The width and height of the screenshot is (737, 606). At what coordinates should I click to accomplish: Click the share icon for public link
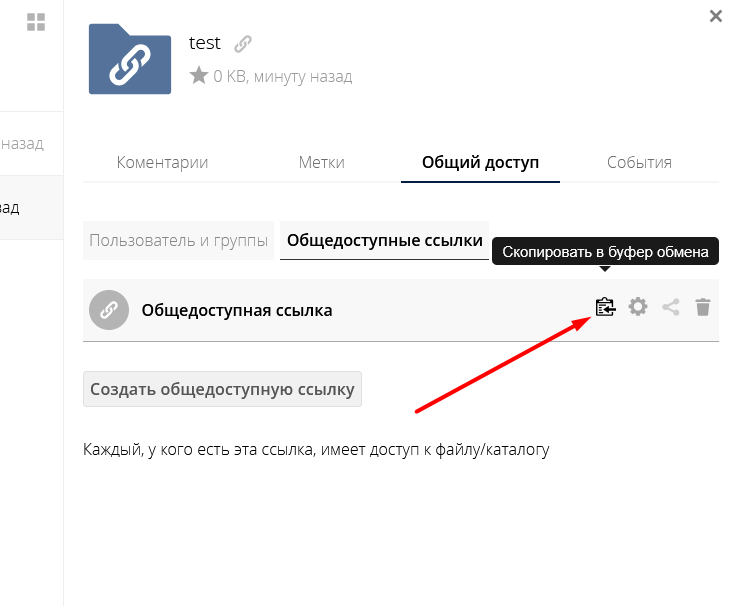click(x=671, y=308)
